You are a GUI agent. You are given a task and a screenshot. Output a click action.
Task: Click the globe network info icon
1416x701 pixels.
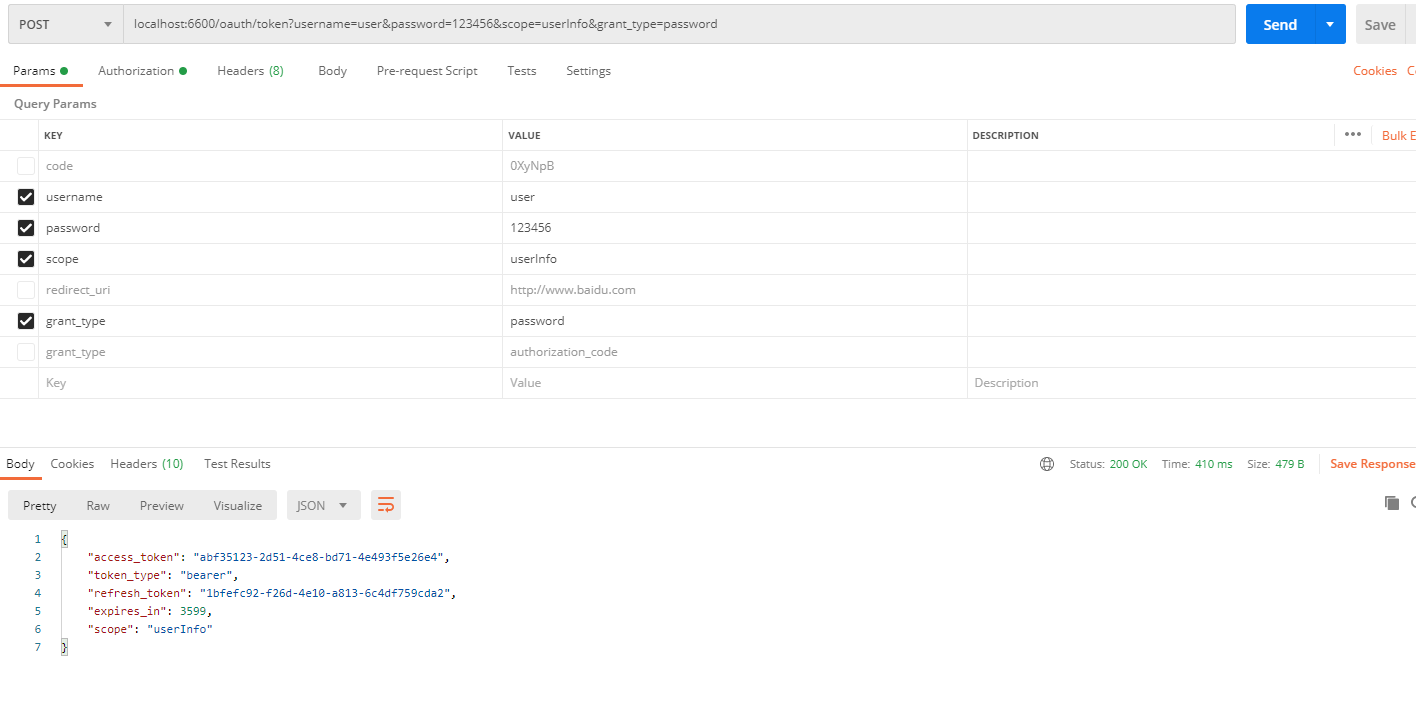1047,464
